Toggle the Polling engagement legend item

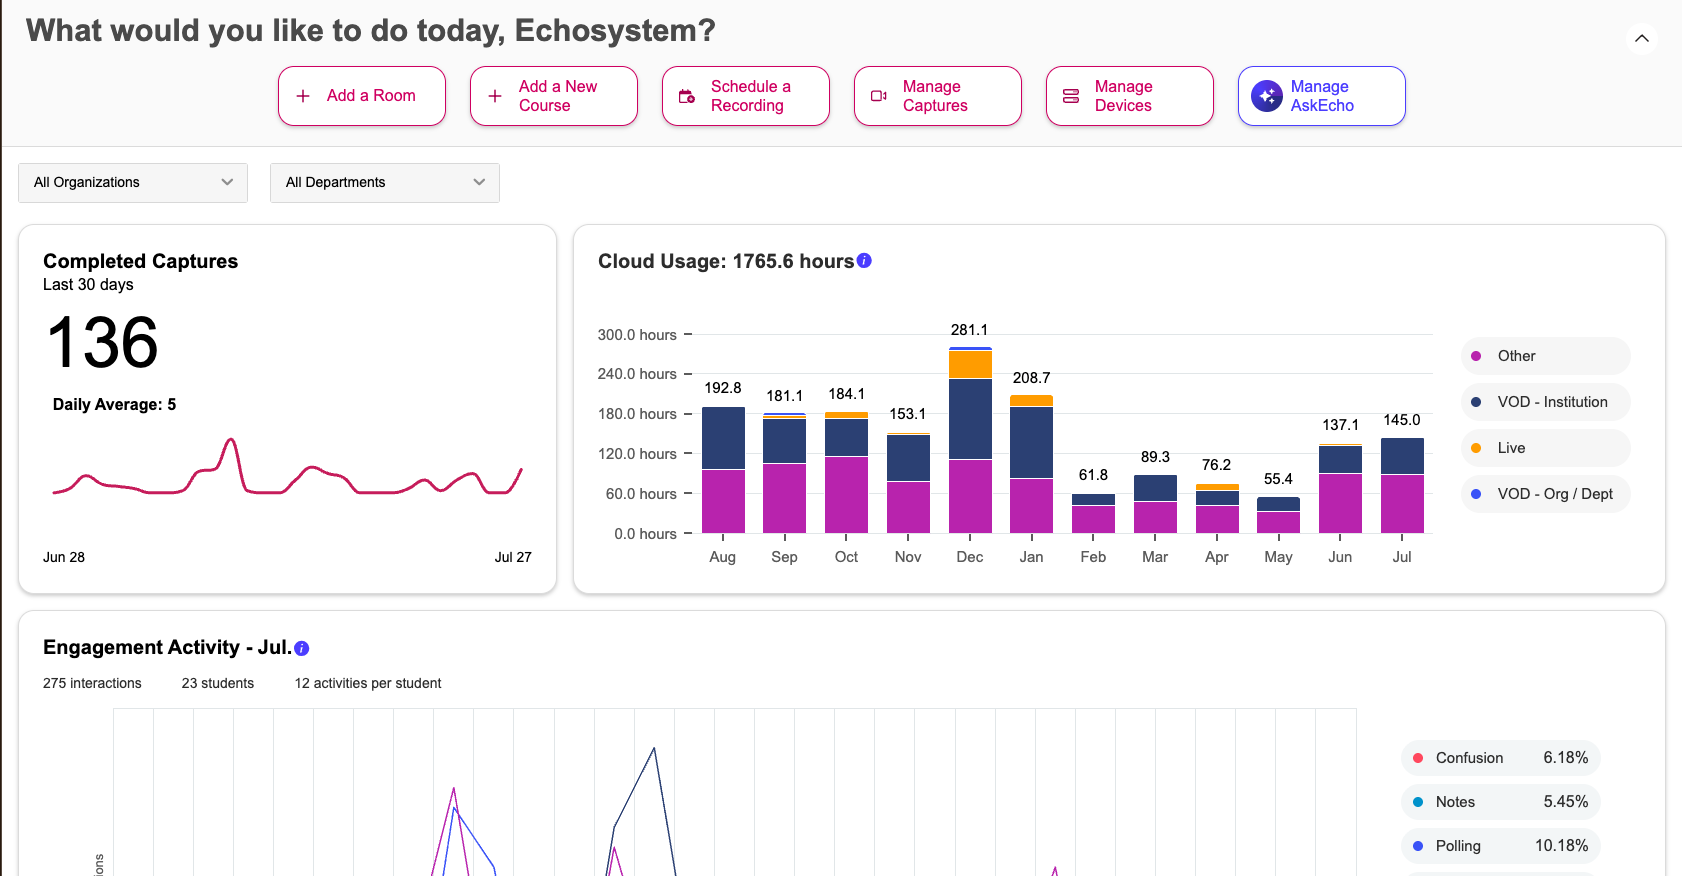(1501, 846)
